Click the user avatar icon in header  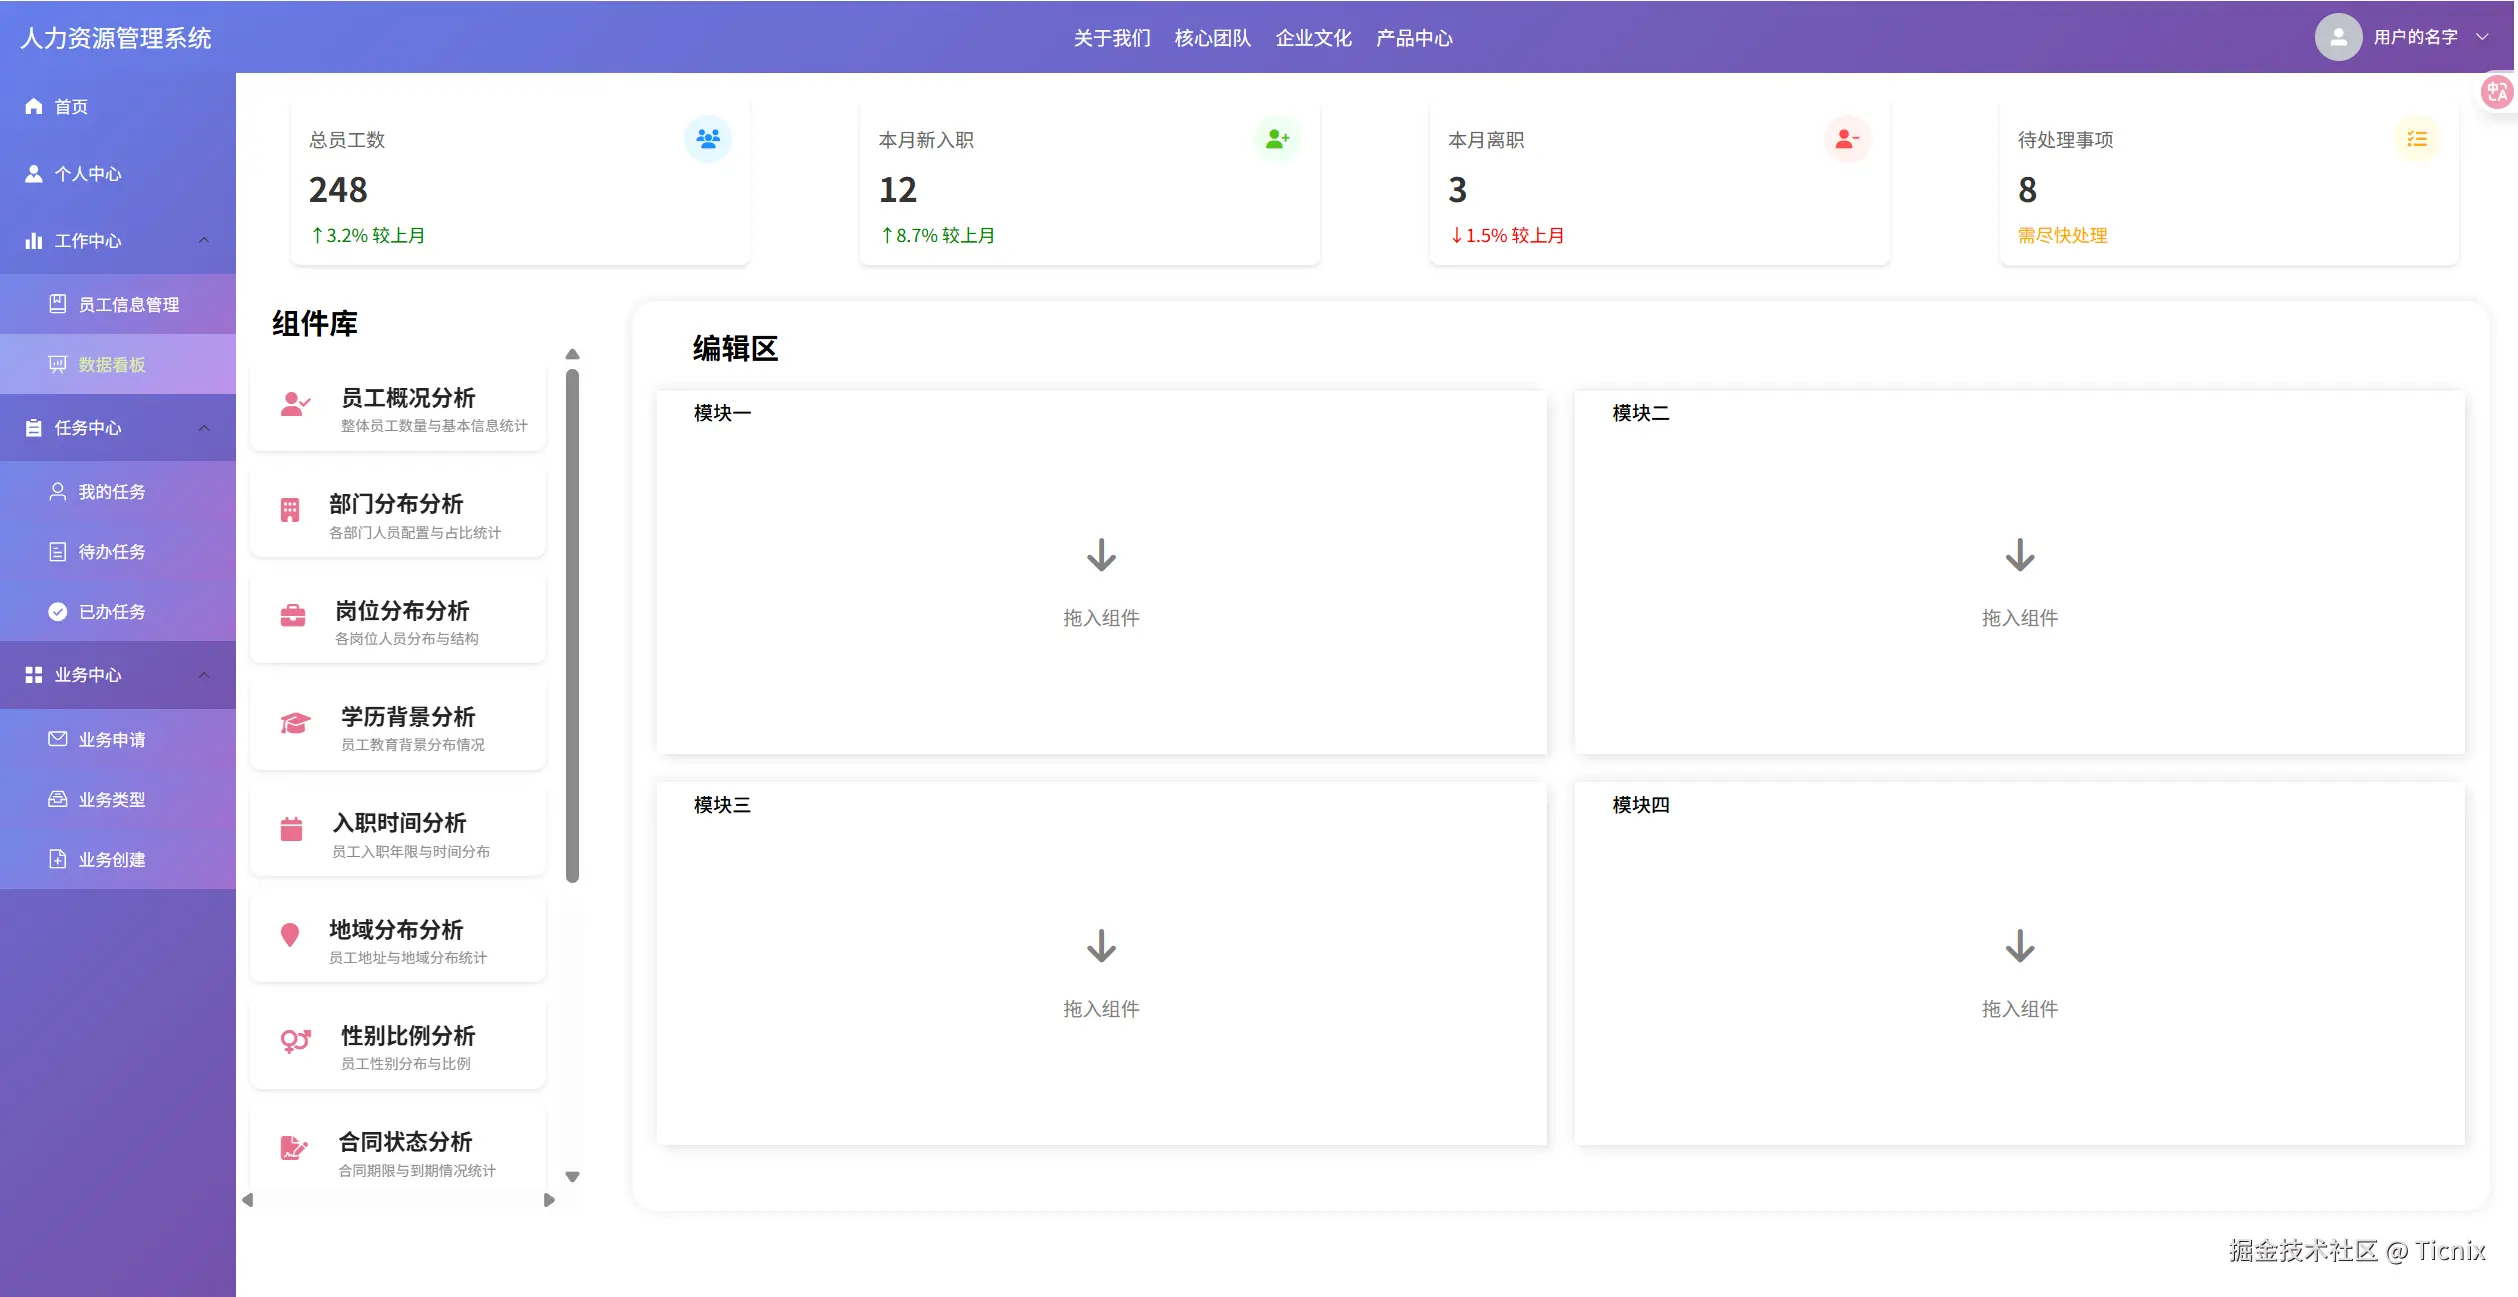[2338, 38]
